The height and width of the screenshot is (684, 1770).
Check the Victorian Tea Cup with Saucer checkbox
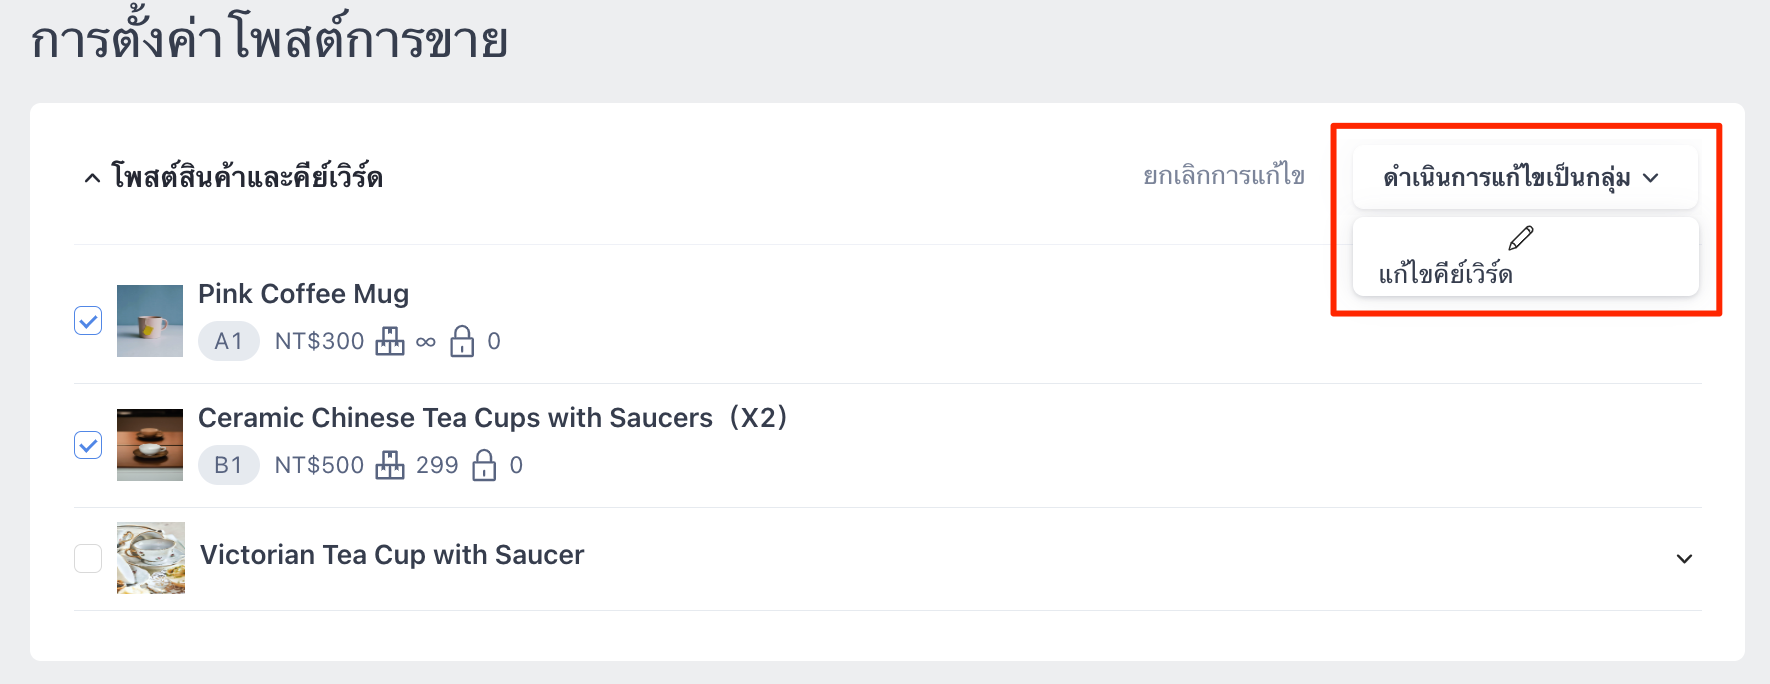point(88,558)
